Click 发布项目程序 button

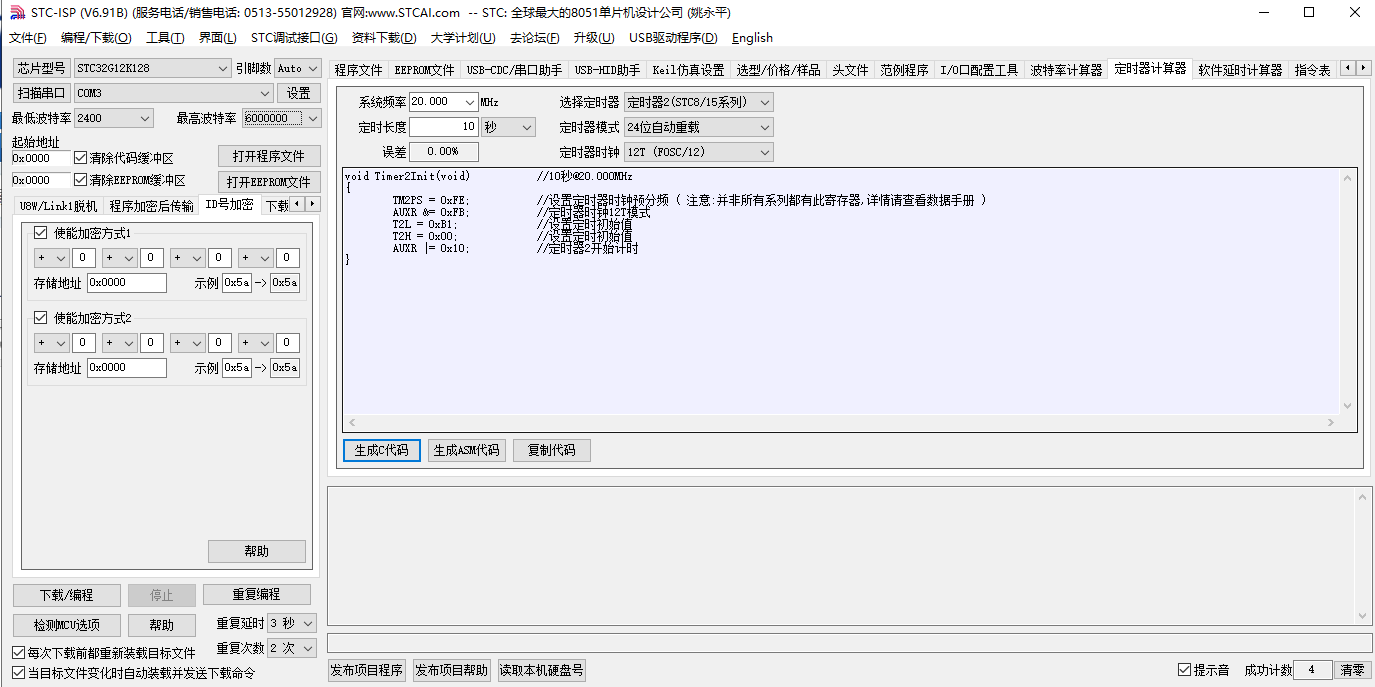pyautogui.click(x=367, y=670)
